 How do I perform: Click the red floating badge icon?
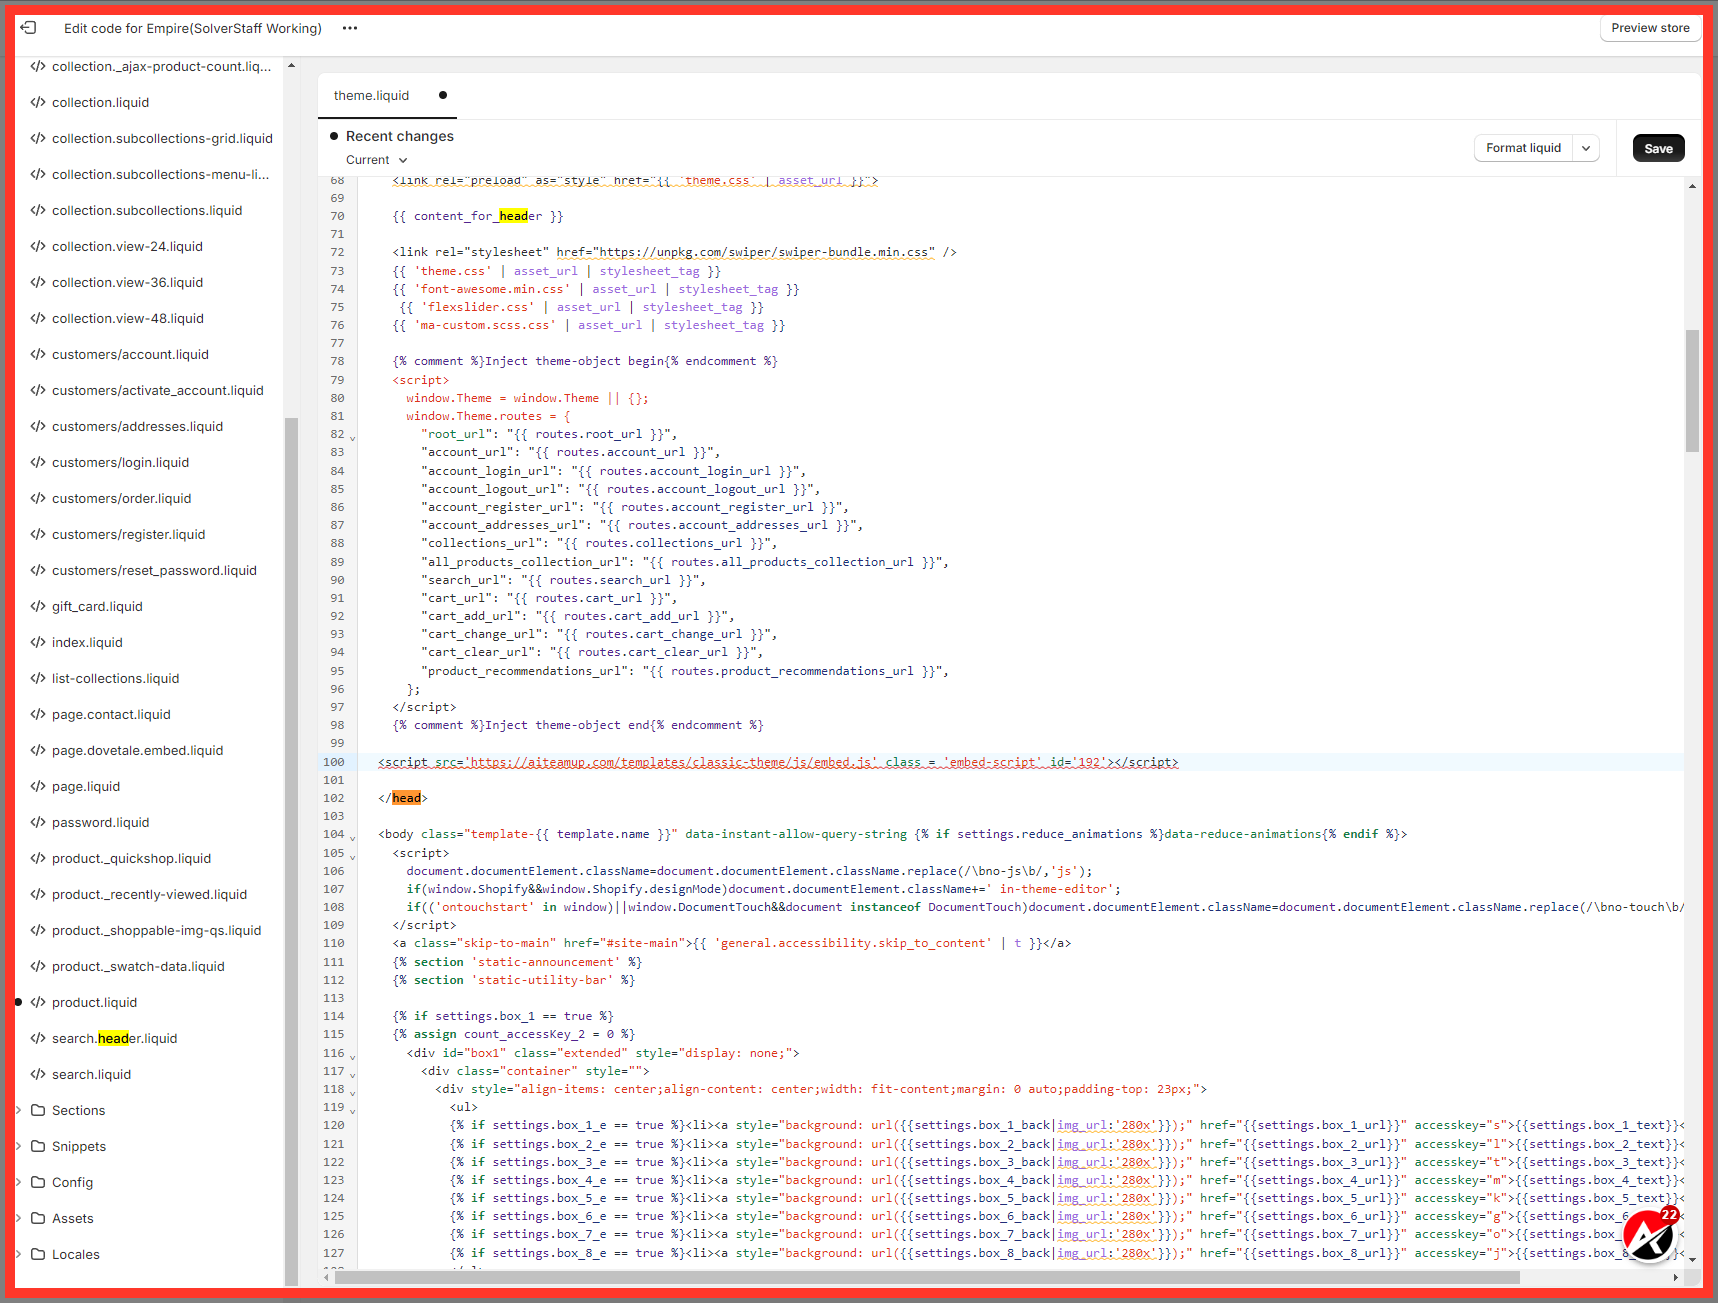(1649, 1236)
